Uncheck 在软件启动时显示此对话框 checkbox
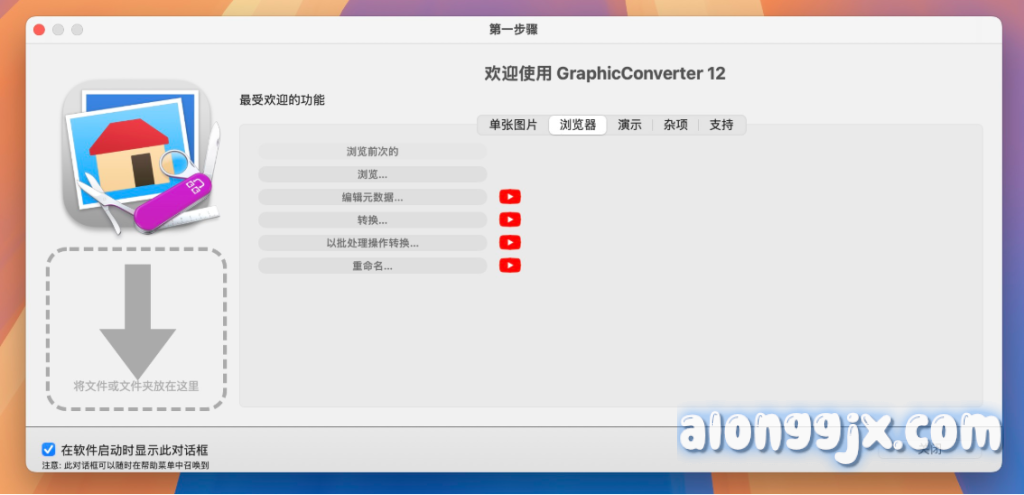Image resolution: width=1024 pixels, height=495 pixels. click(48, 450)
